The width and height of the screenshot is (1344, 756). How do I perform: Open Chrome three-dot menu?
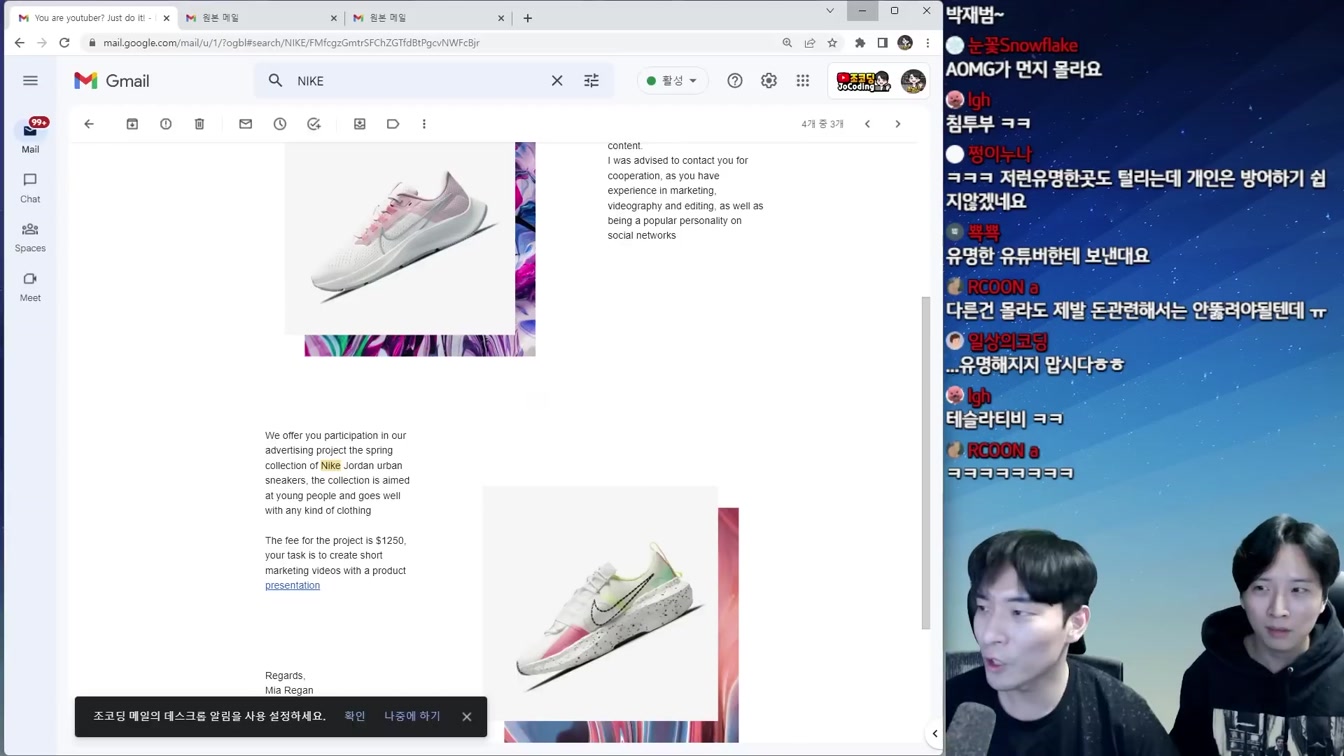click(928, 43)
